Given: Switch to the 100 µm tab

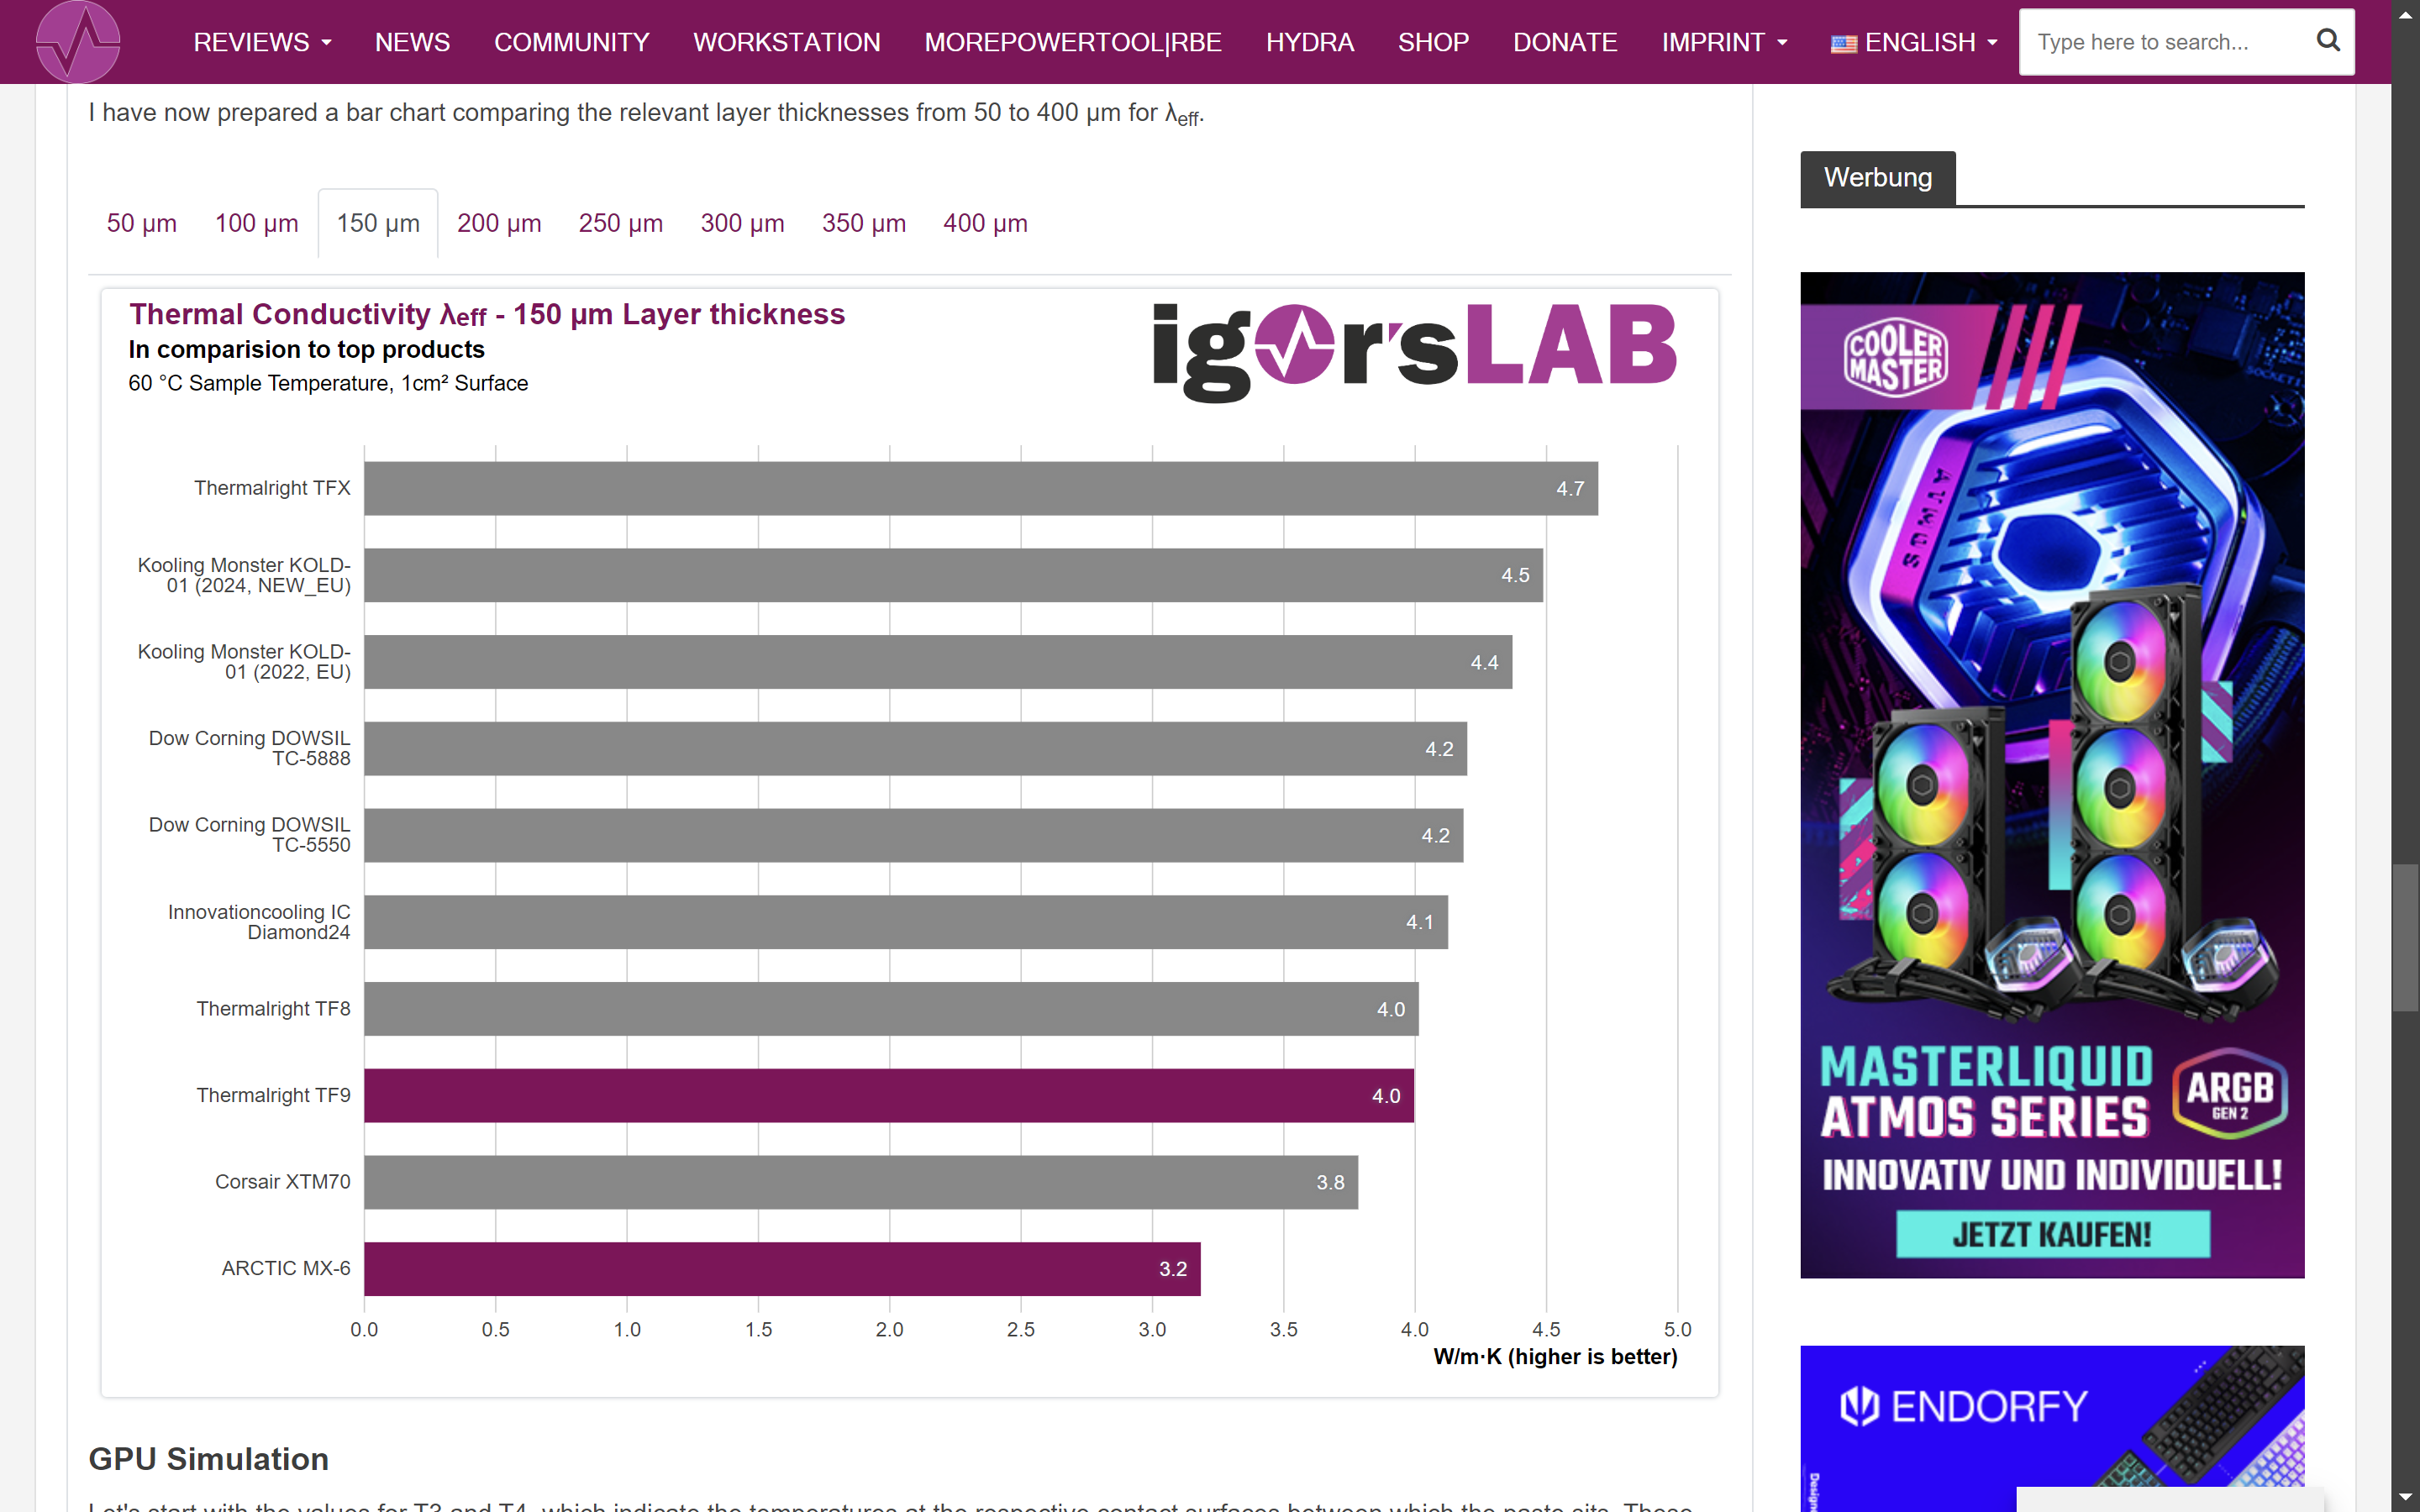Looking at the screenshot, I should coord(256,223).
